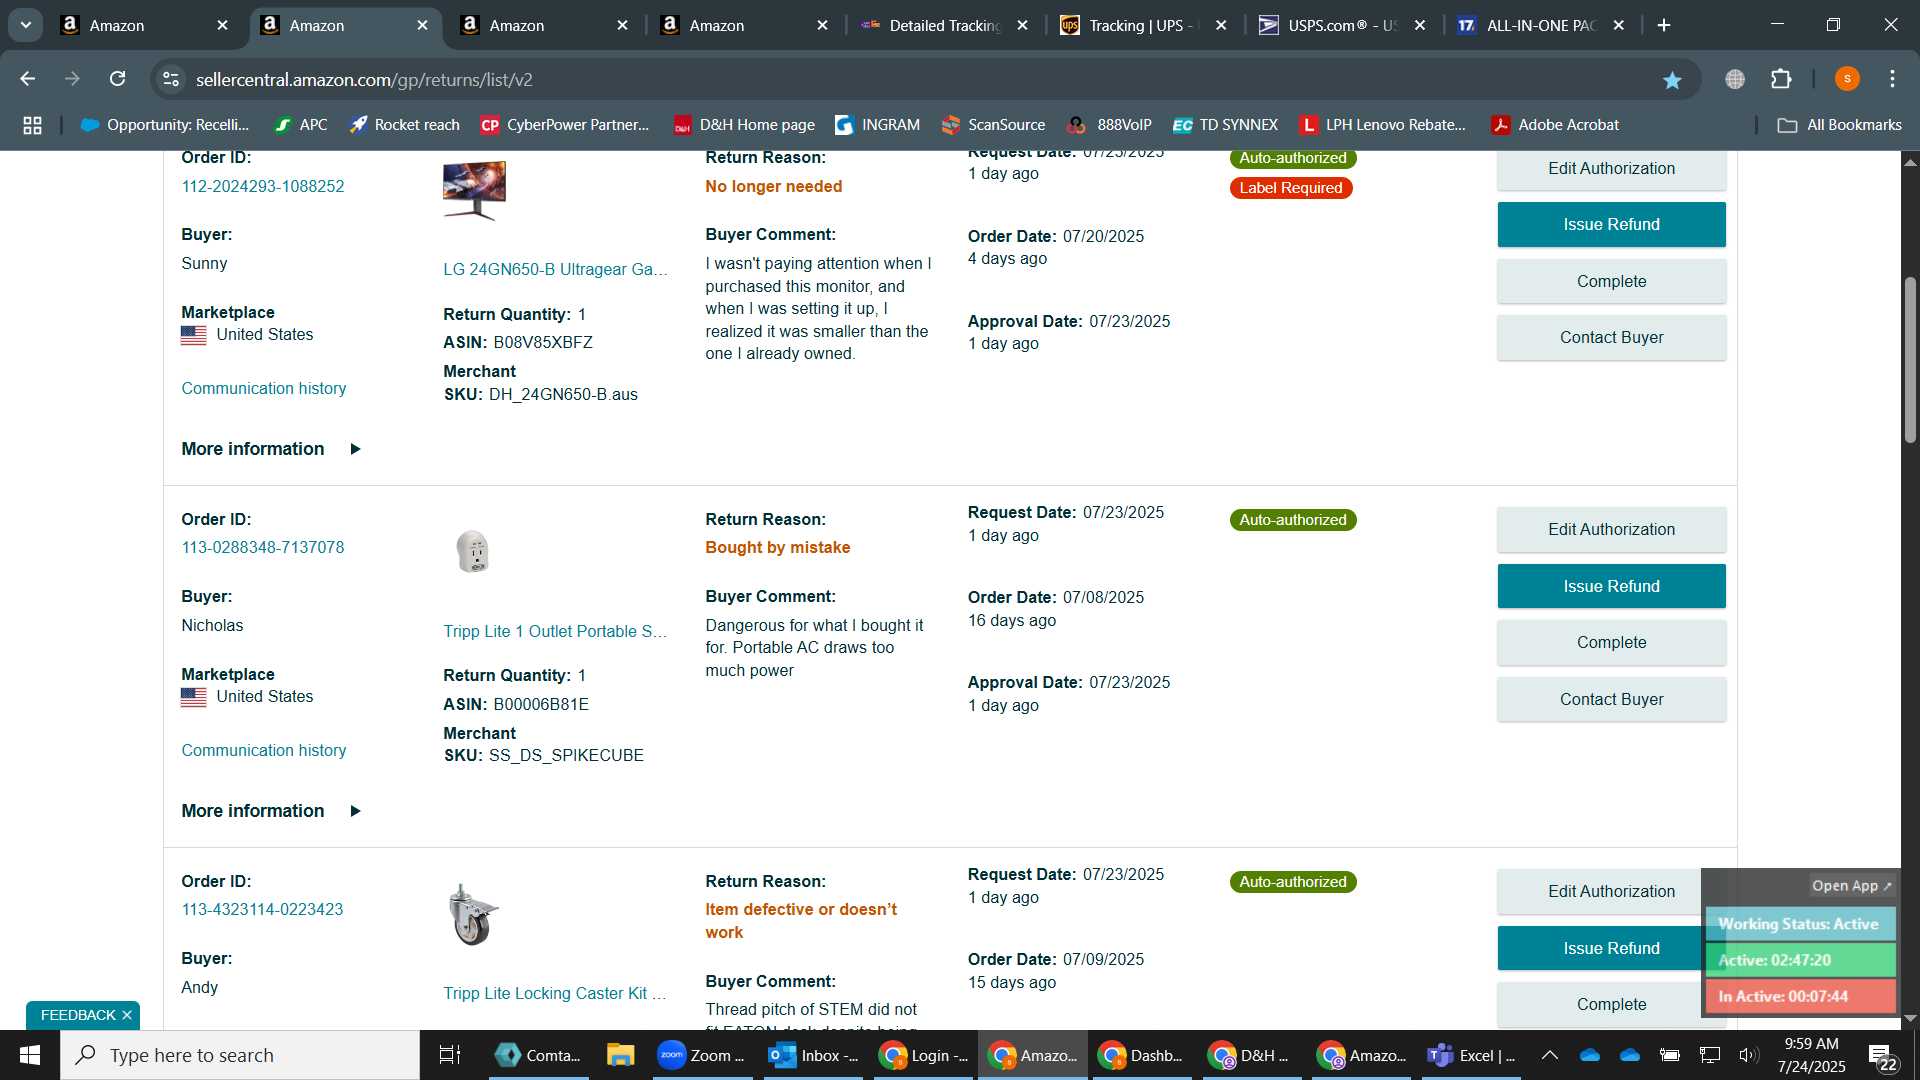This screenshot has height=1080, width=1920.
Task: Open the Opportunity: Recelli bookmark
Action: click(165, 125)
